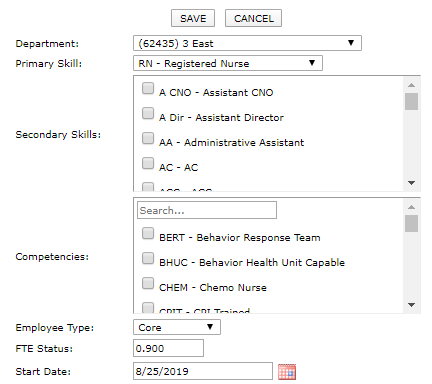Focus the competencies Search field
432x384 pixels.
207,210
